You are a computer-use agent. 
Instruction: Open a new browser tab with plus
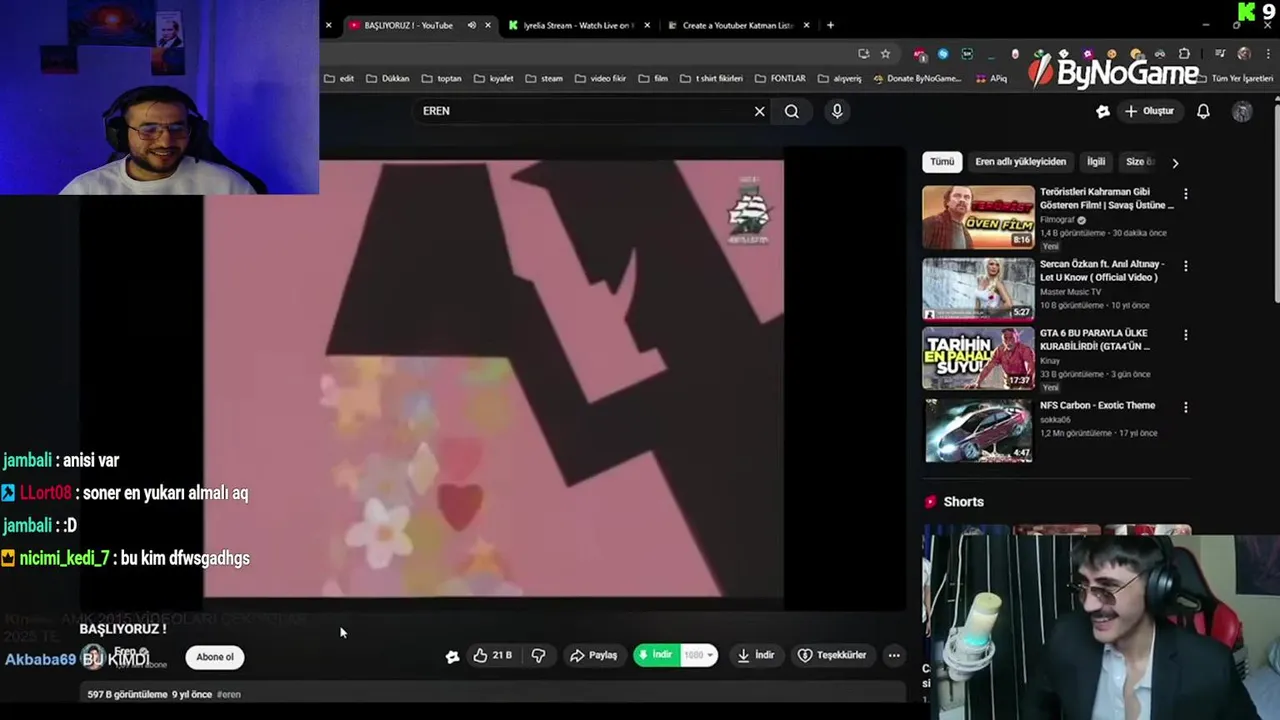click(830, 25)
